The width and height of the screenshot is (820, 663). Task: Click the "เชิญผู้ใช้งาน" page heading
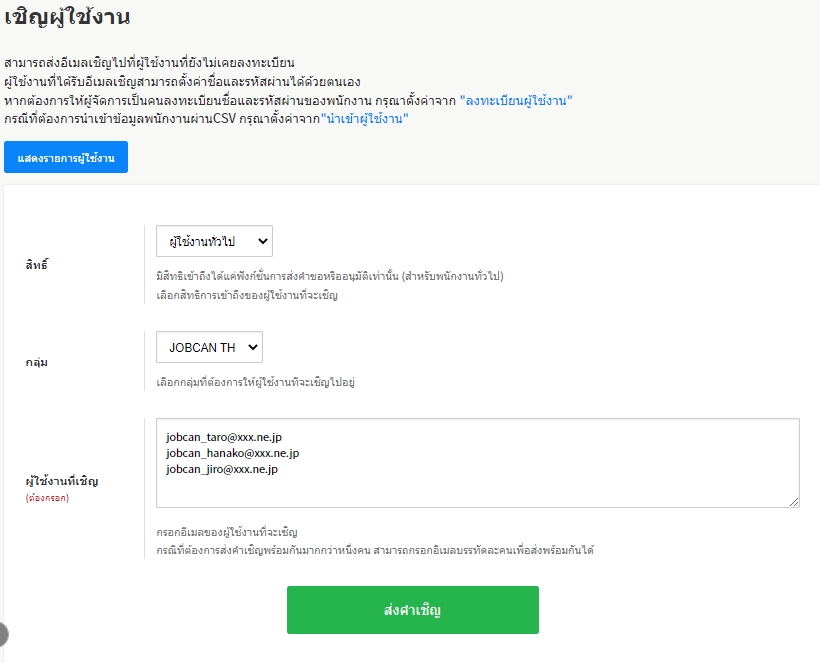coord(67,17)
